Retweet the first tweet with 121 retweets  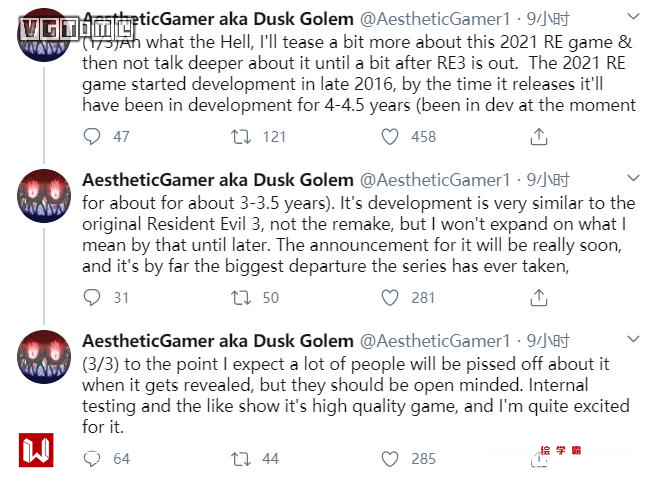[x=241, y=136]
